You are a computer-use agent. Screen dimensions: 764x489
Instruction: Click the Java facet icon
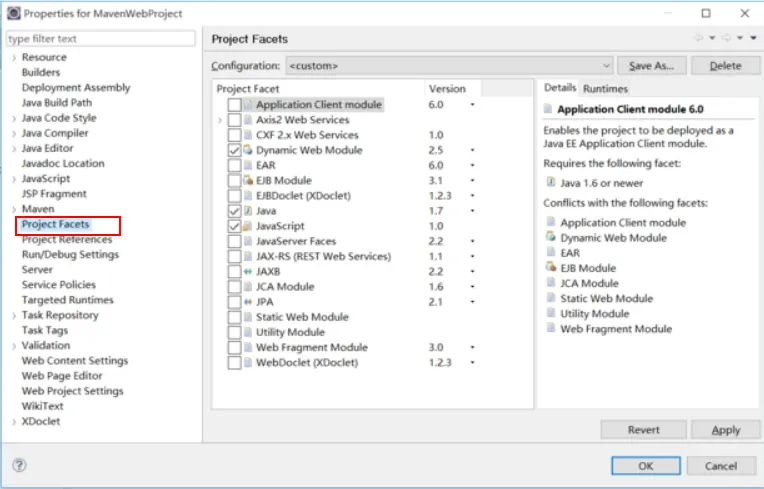click(248, 211)
